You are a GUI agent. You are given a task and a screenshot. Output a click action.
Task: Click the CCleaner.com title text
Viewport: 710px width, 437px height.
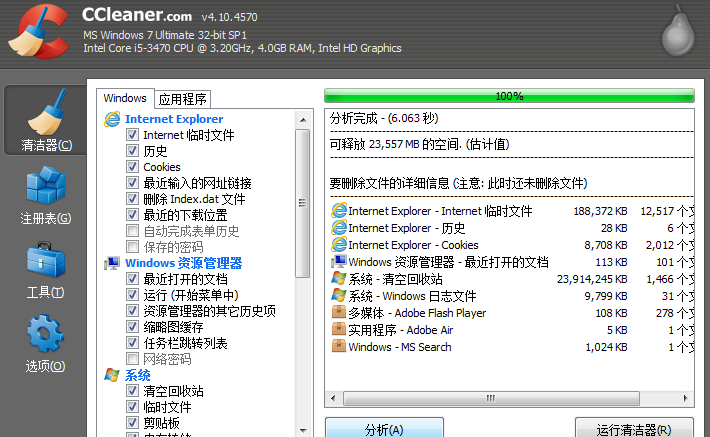coord(137,15)
